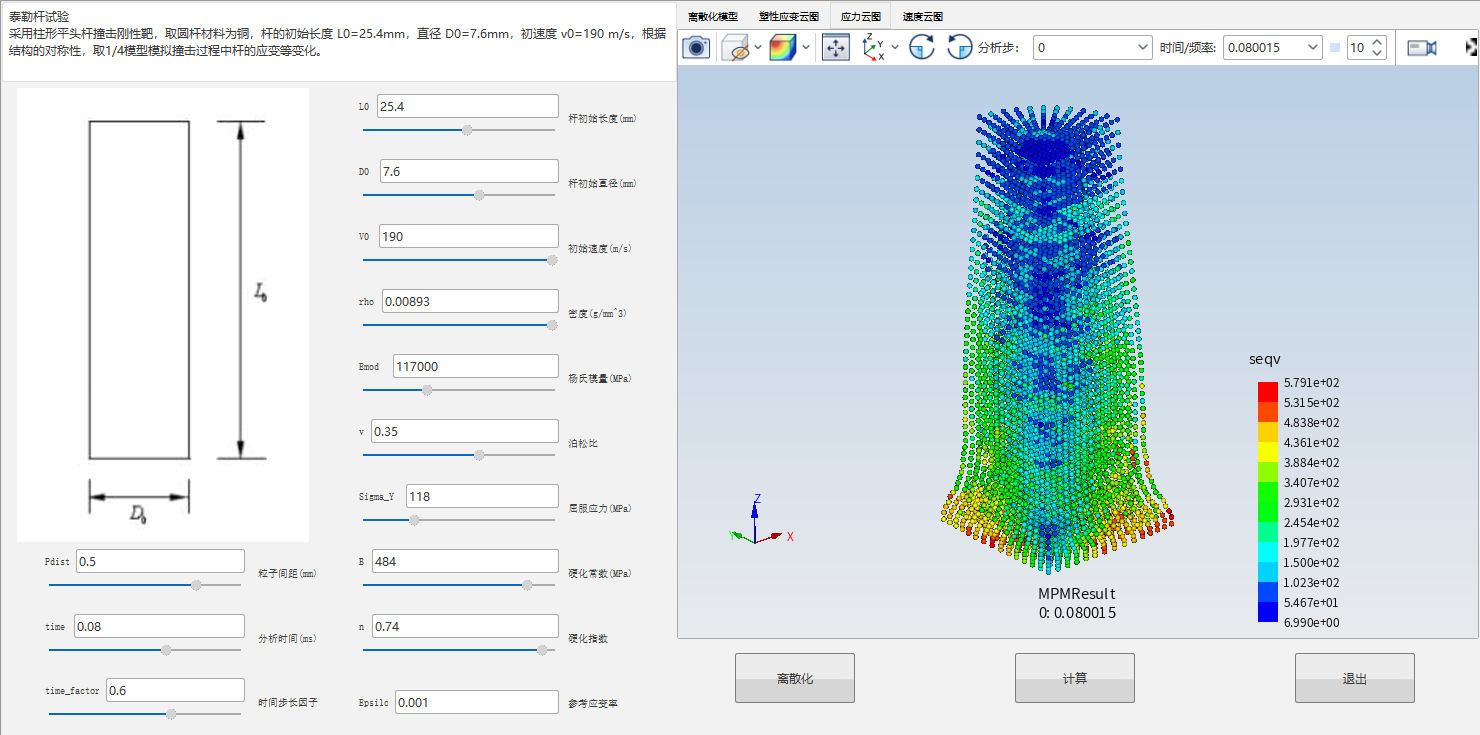Viewport: 1480px width, 735px height.
Task: Toggle the small blue square checkbox
Action: [1335, 47]
